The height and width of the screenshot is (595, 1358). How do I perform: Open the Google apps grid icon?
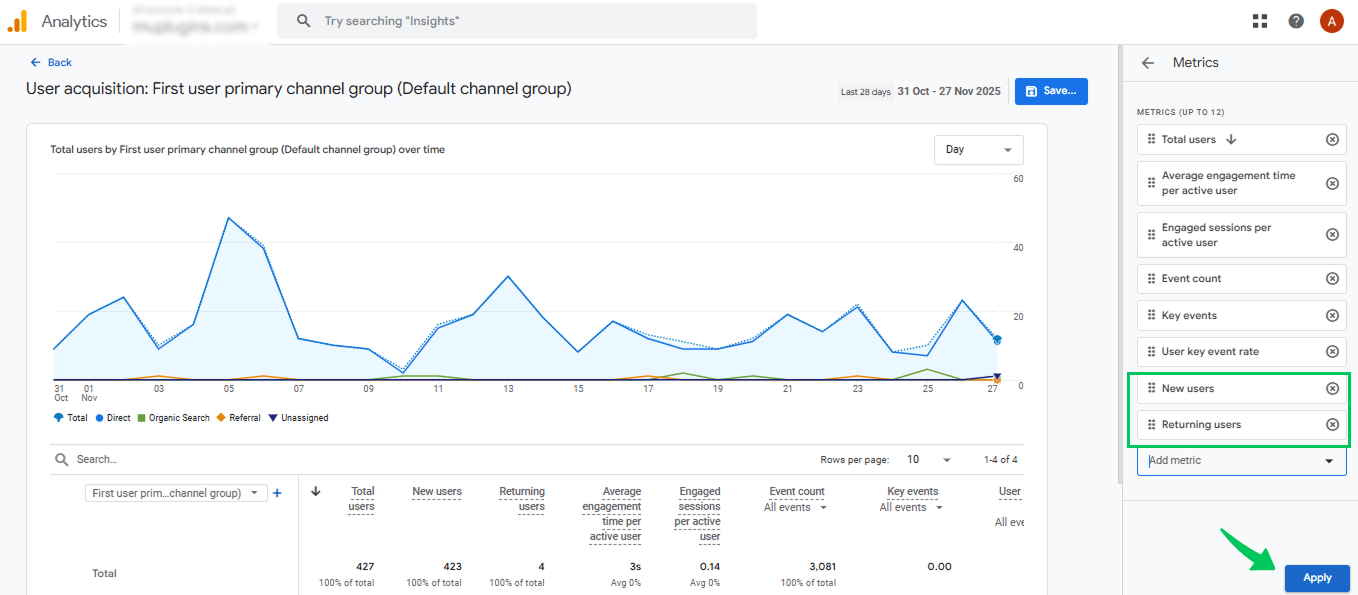coord(1260,21)
